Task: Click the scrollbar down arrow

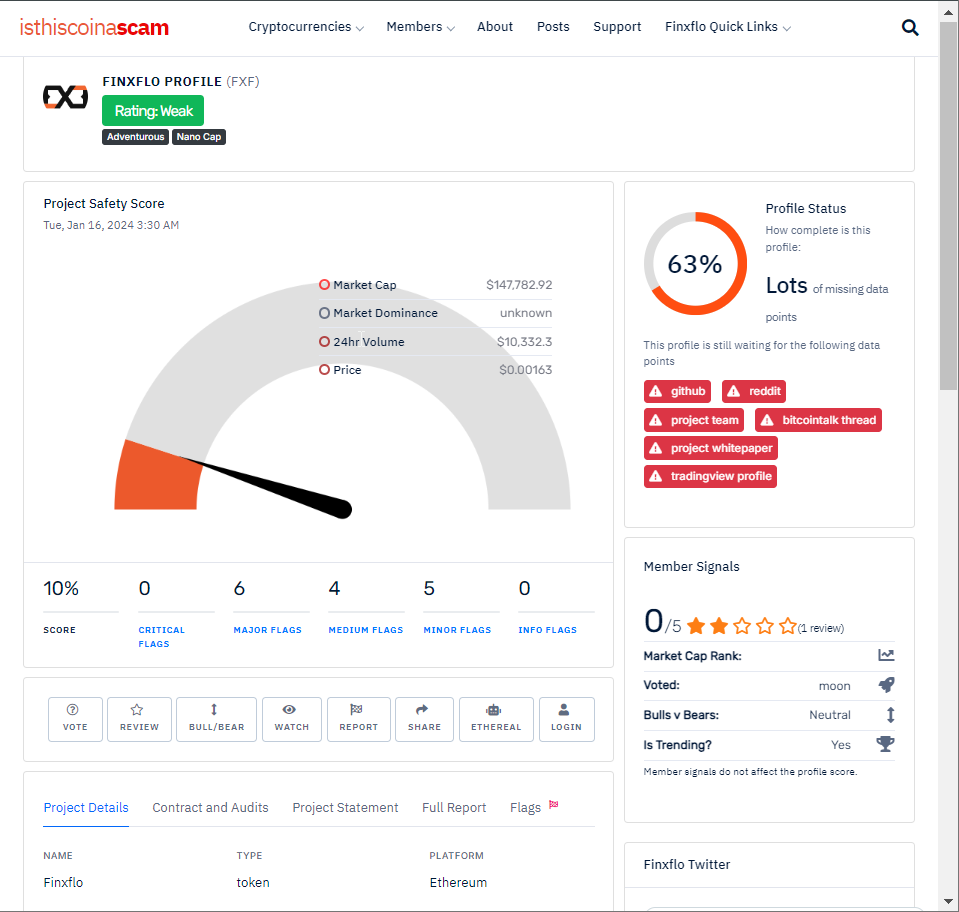Action: point(949,902)
